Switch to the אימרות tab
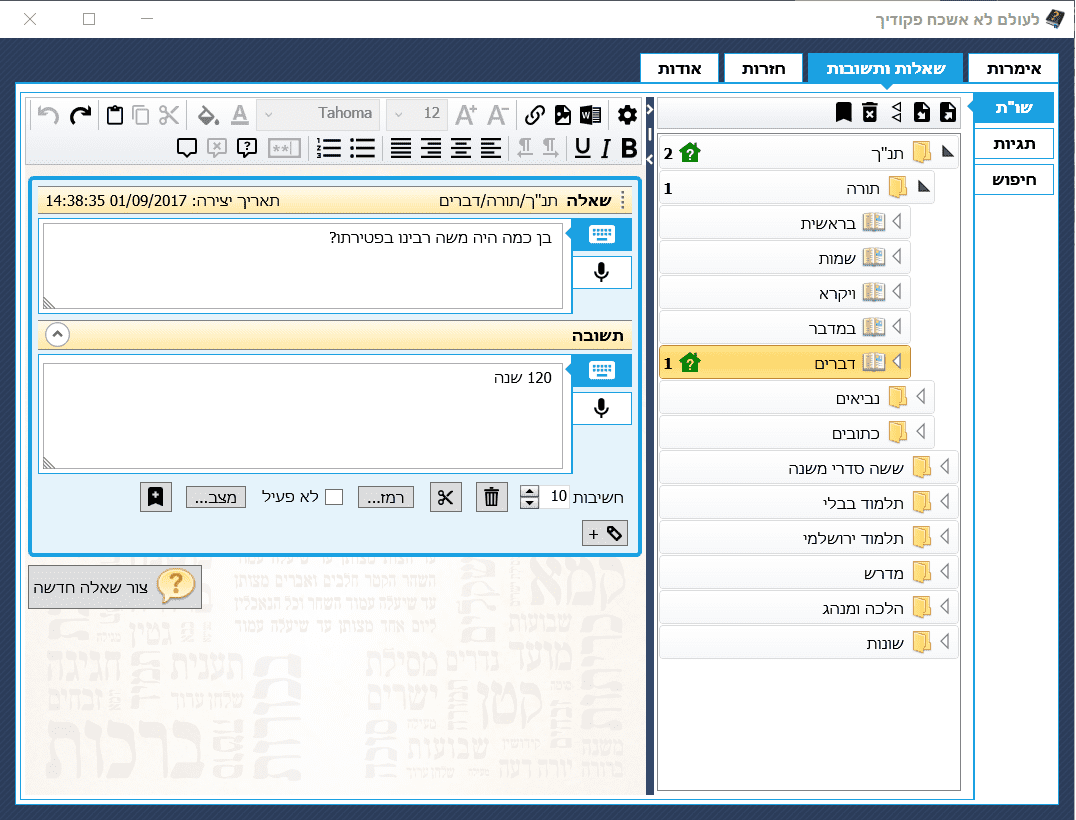The width and height of the screenshot is (1076, 820). [1013, 69]
